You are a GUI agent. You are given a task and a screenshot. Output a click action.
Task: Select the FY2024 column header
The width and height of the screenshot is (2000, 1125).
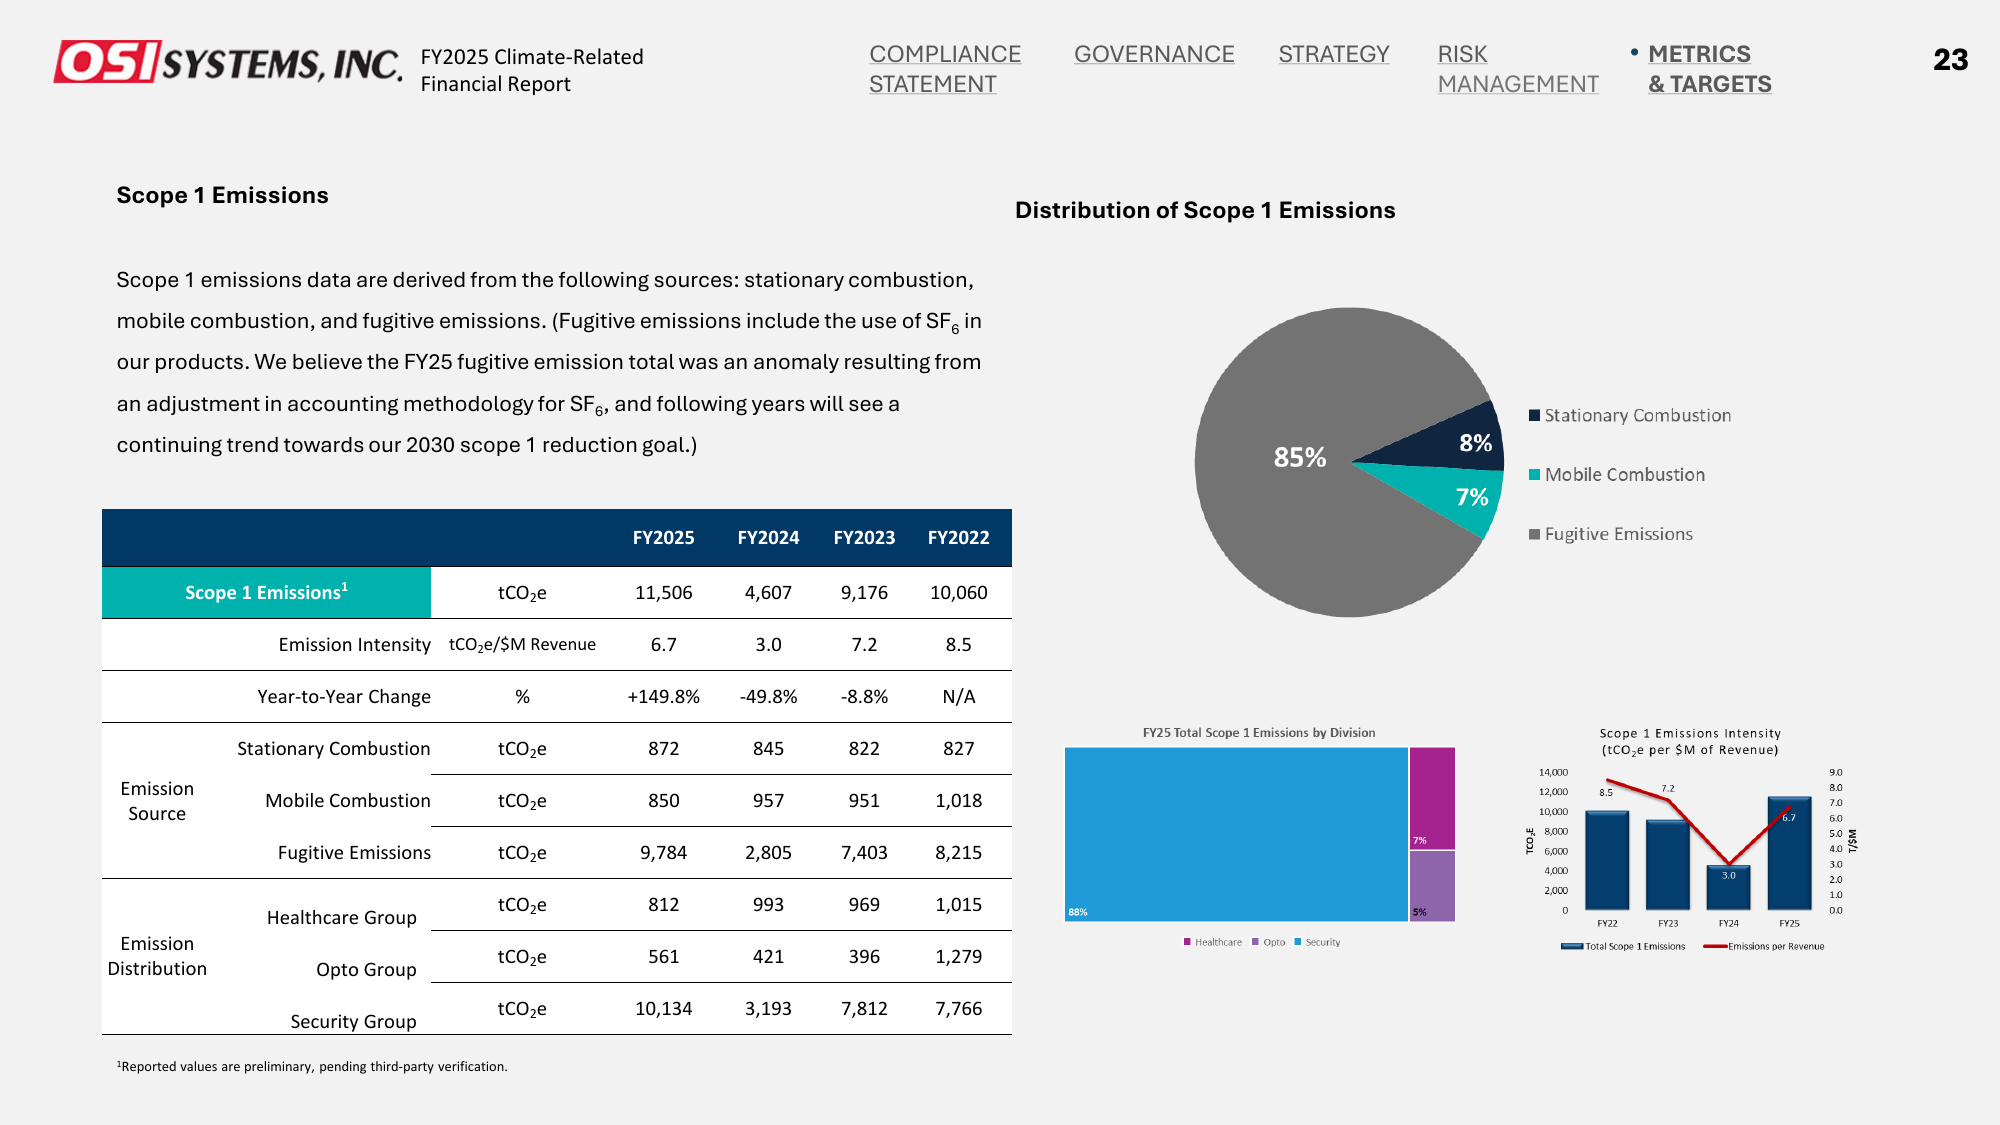[x=768, y=538]
